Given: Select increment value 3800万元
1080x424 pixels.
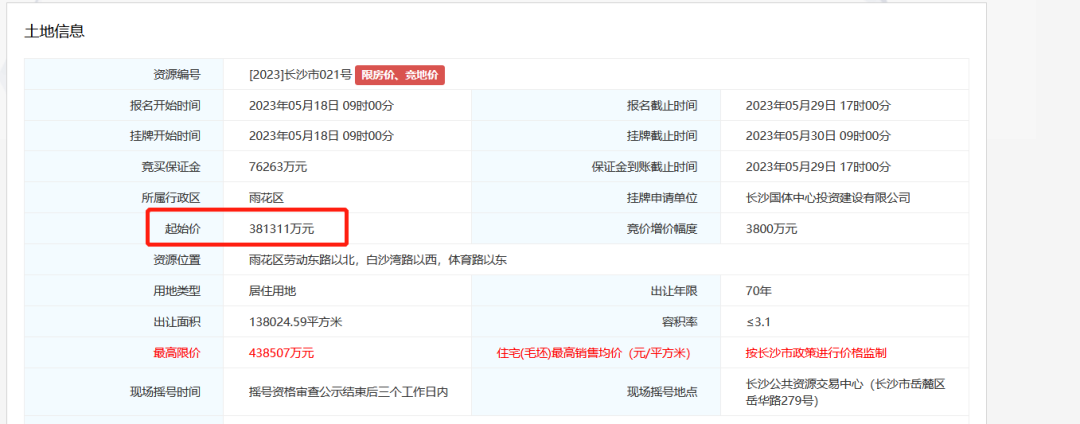Looking at the screenshot, I should [771, 229].
